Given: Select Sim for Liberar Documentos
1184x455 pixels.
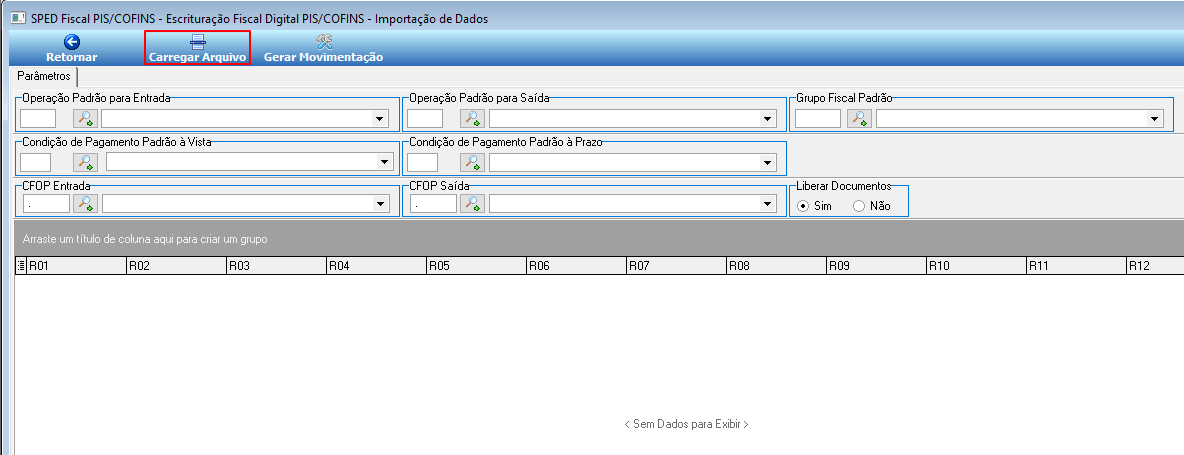Looking at the screenshot, I should pos(803,206).
